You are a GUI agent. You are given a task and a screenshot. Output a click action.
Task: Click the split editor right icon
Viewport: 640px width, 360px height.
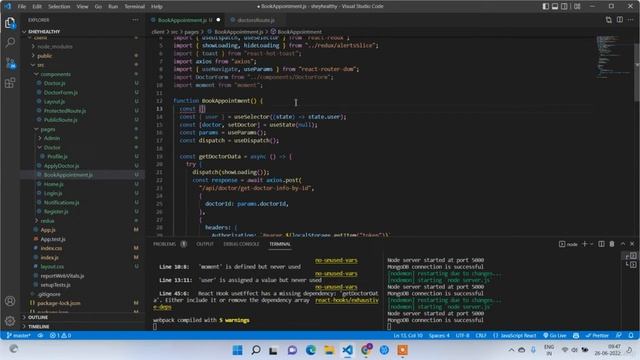coord(620,20)
